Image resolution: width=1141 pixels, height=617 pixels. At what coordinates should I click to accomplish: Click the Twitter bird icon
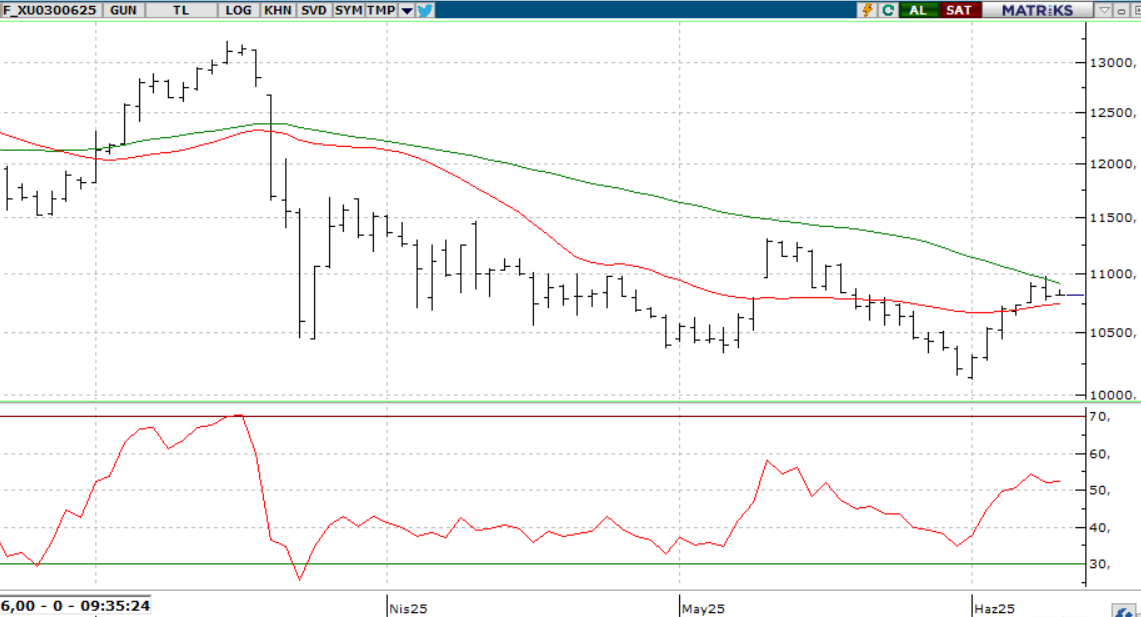[x=425, y=10]
